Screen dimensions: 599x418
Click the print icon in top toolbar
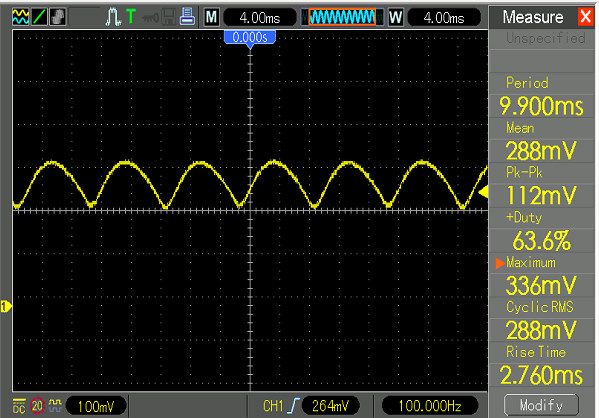[187, 16]
